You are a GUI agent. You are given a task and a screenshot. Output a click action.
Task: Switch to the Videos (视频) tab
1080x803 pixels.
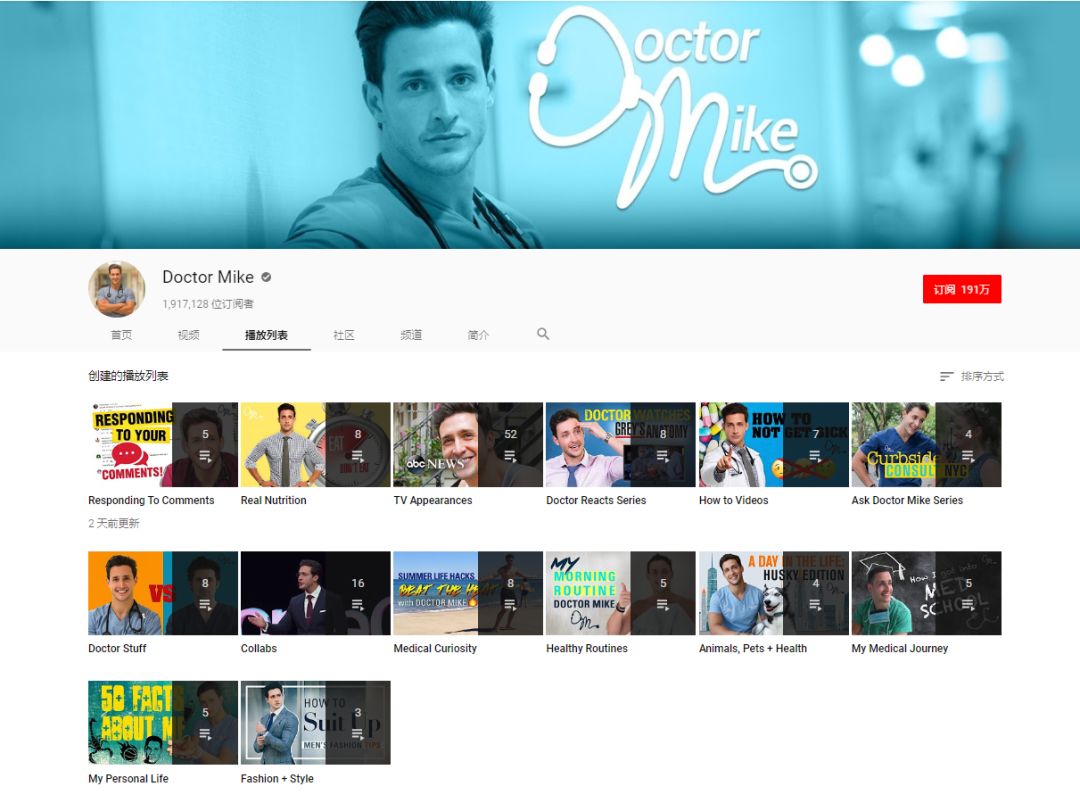(188, 335)
